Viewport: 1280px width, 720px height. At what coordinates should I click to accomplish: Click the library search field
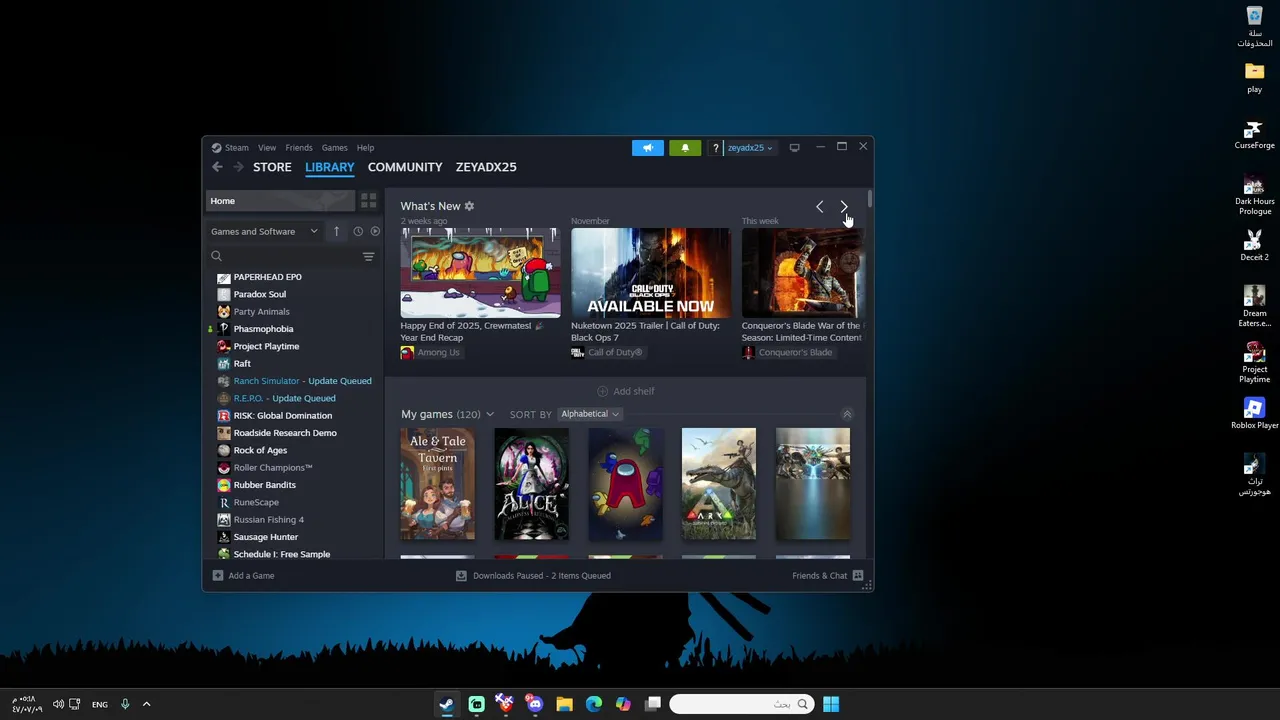point(283,257)
